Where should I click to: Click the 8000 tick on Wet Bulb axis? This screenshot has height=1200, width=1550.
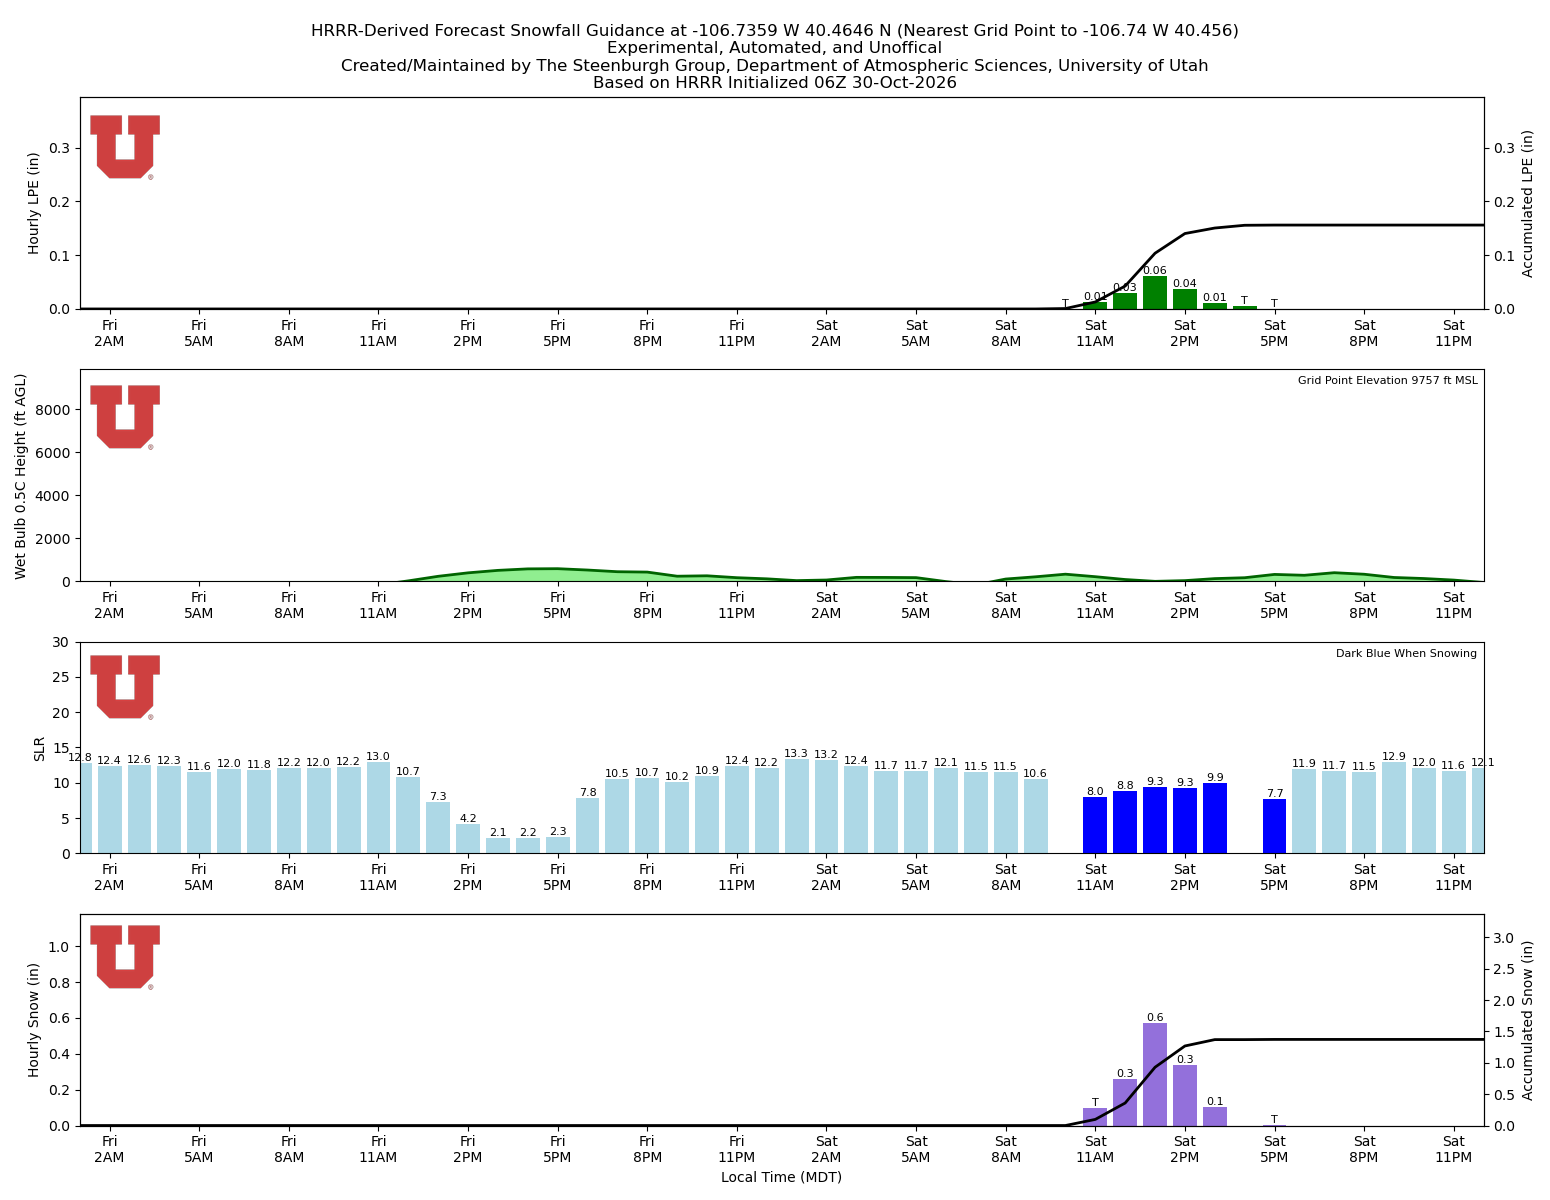[x=55, y=410]
